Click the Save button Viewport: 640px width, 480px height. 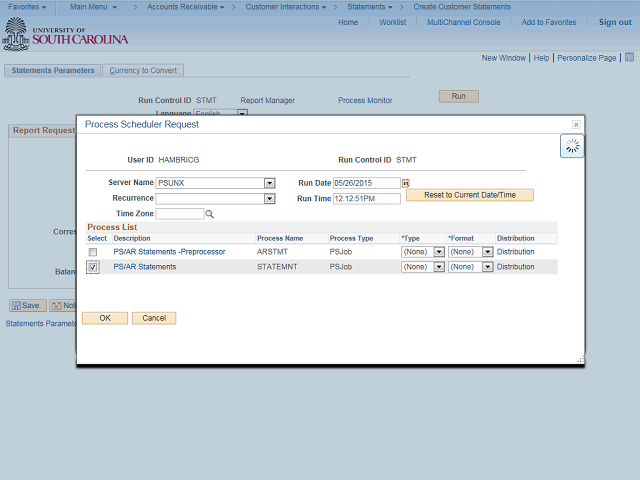pos(27,305)
